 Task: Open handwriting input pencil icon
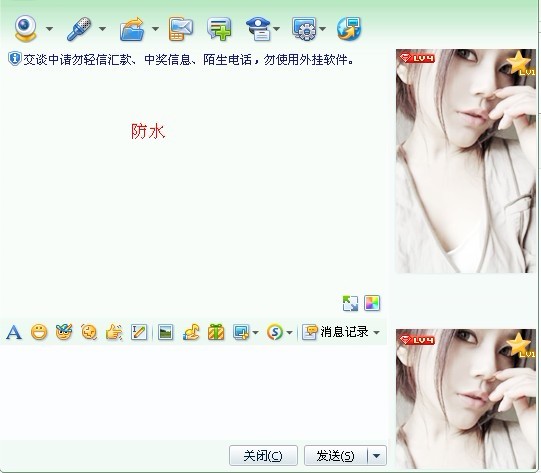(139, 333)
